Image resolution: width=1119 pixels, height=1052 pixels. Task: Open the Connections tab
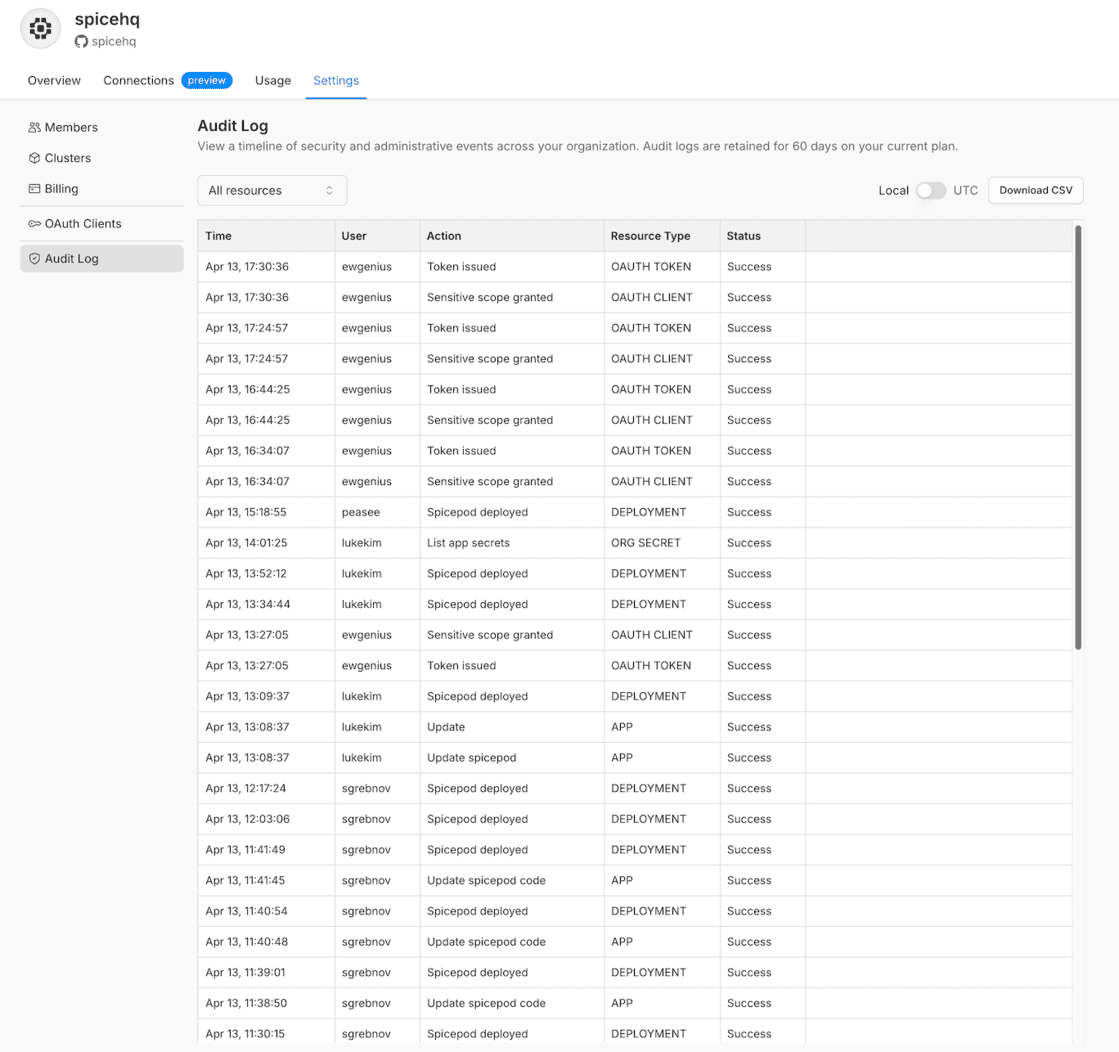coord(138,80)
